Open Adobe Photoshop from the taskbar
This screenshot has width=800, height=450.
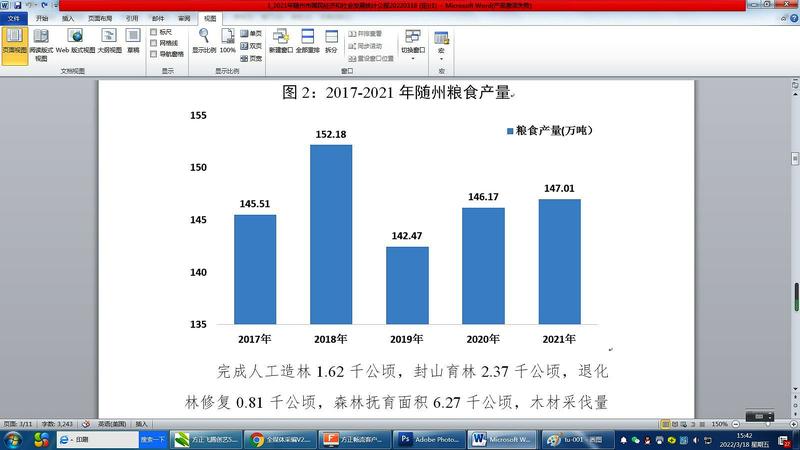pos(424,439)
